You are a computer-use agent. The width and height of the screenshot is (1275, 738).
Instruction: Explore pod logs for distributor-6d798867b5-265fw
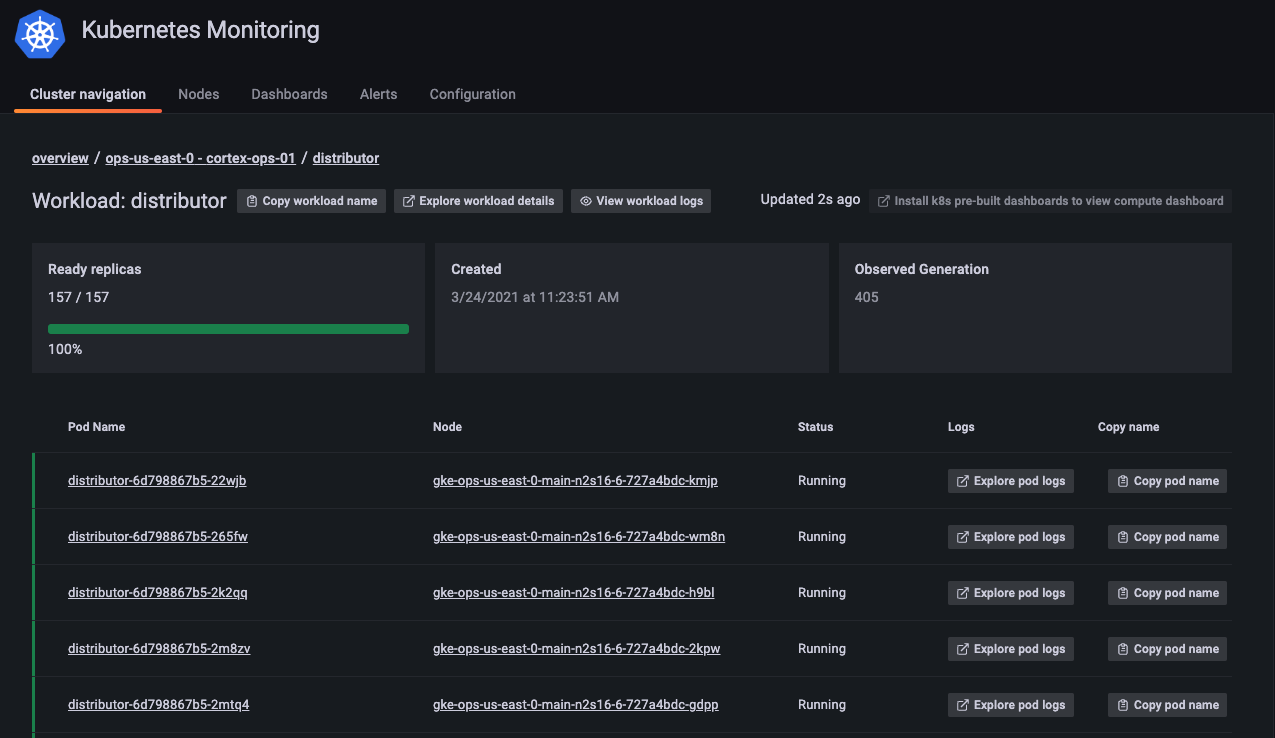tap(1011, 537)
